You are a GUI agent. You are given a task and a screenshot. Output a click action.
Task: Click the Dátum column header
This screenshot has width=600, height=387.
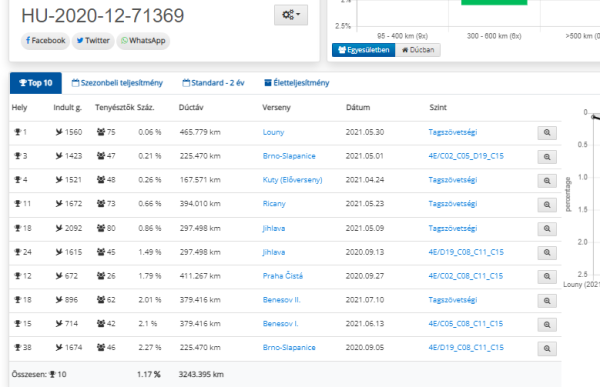[358, 108]
